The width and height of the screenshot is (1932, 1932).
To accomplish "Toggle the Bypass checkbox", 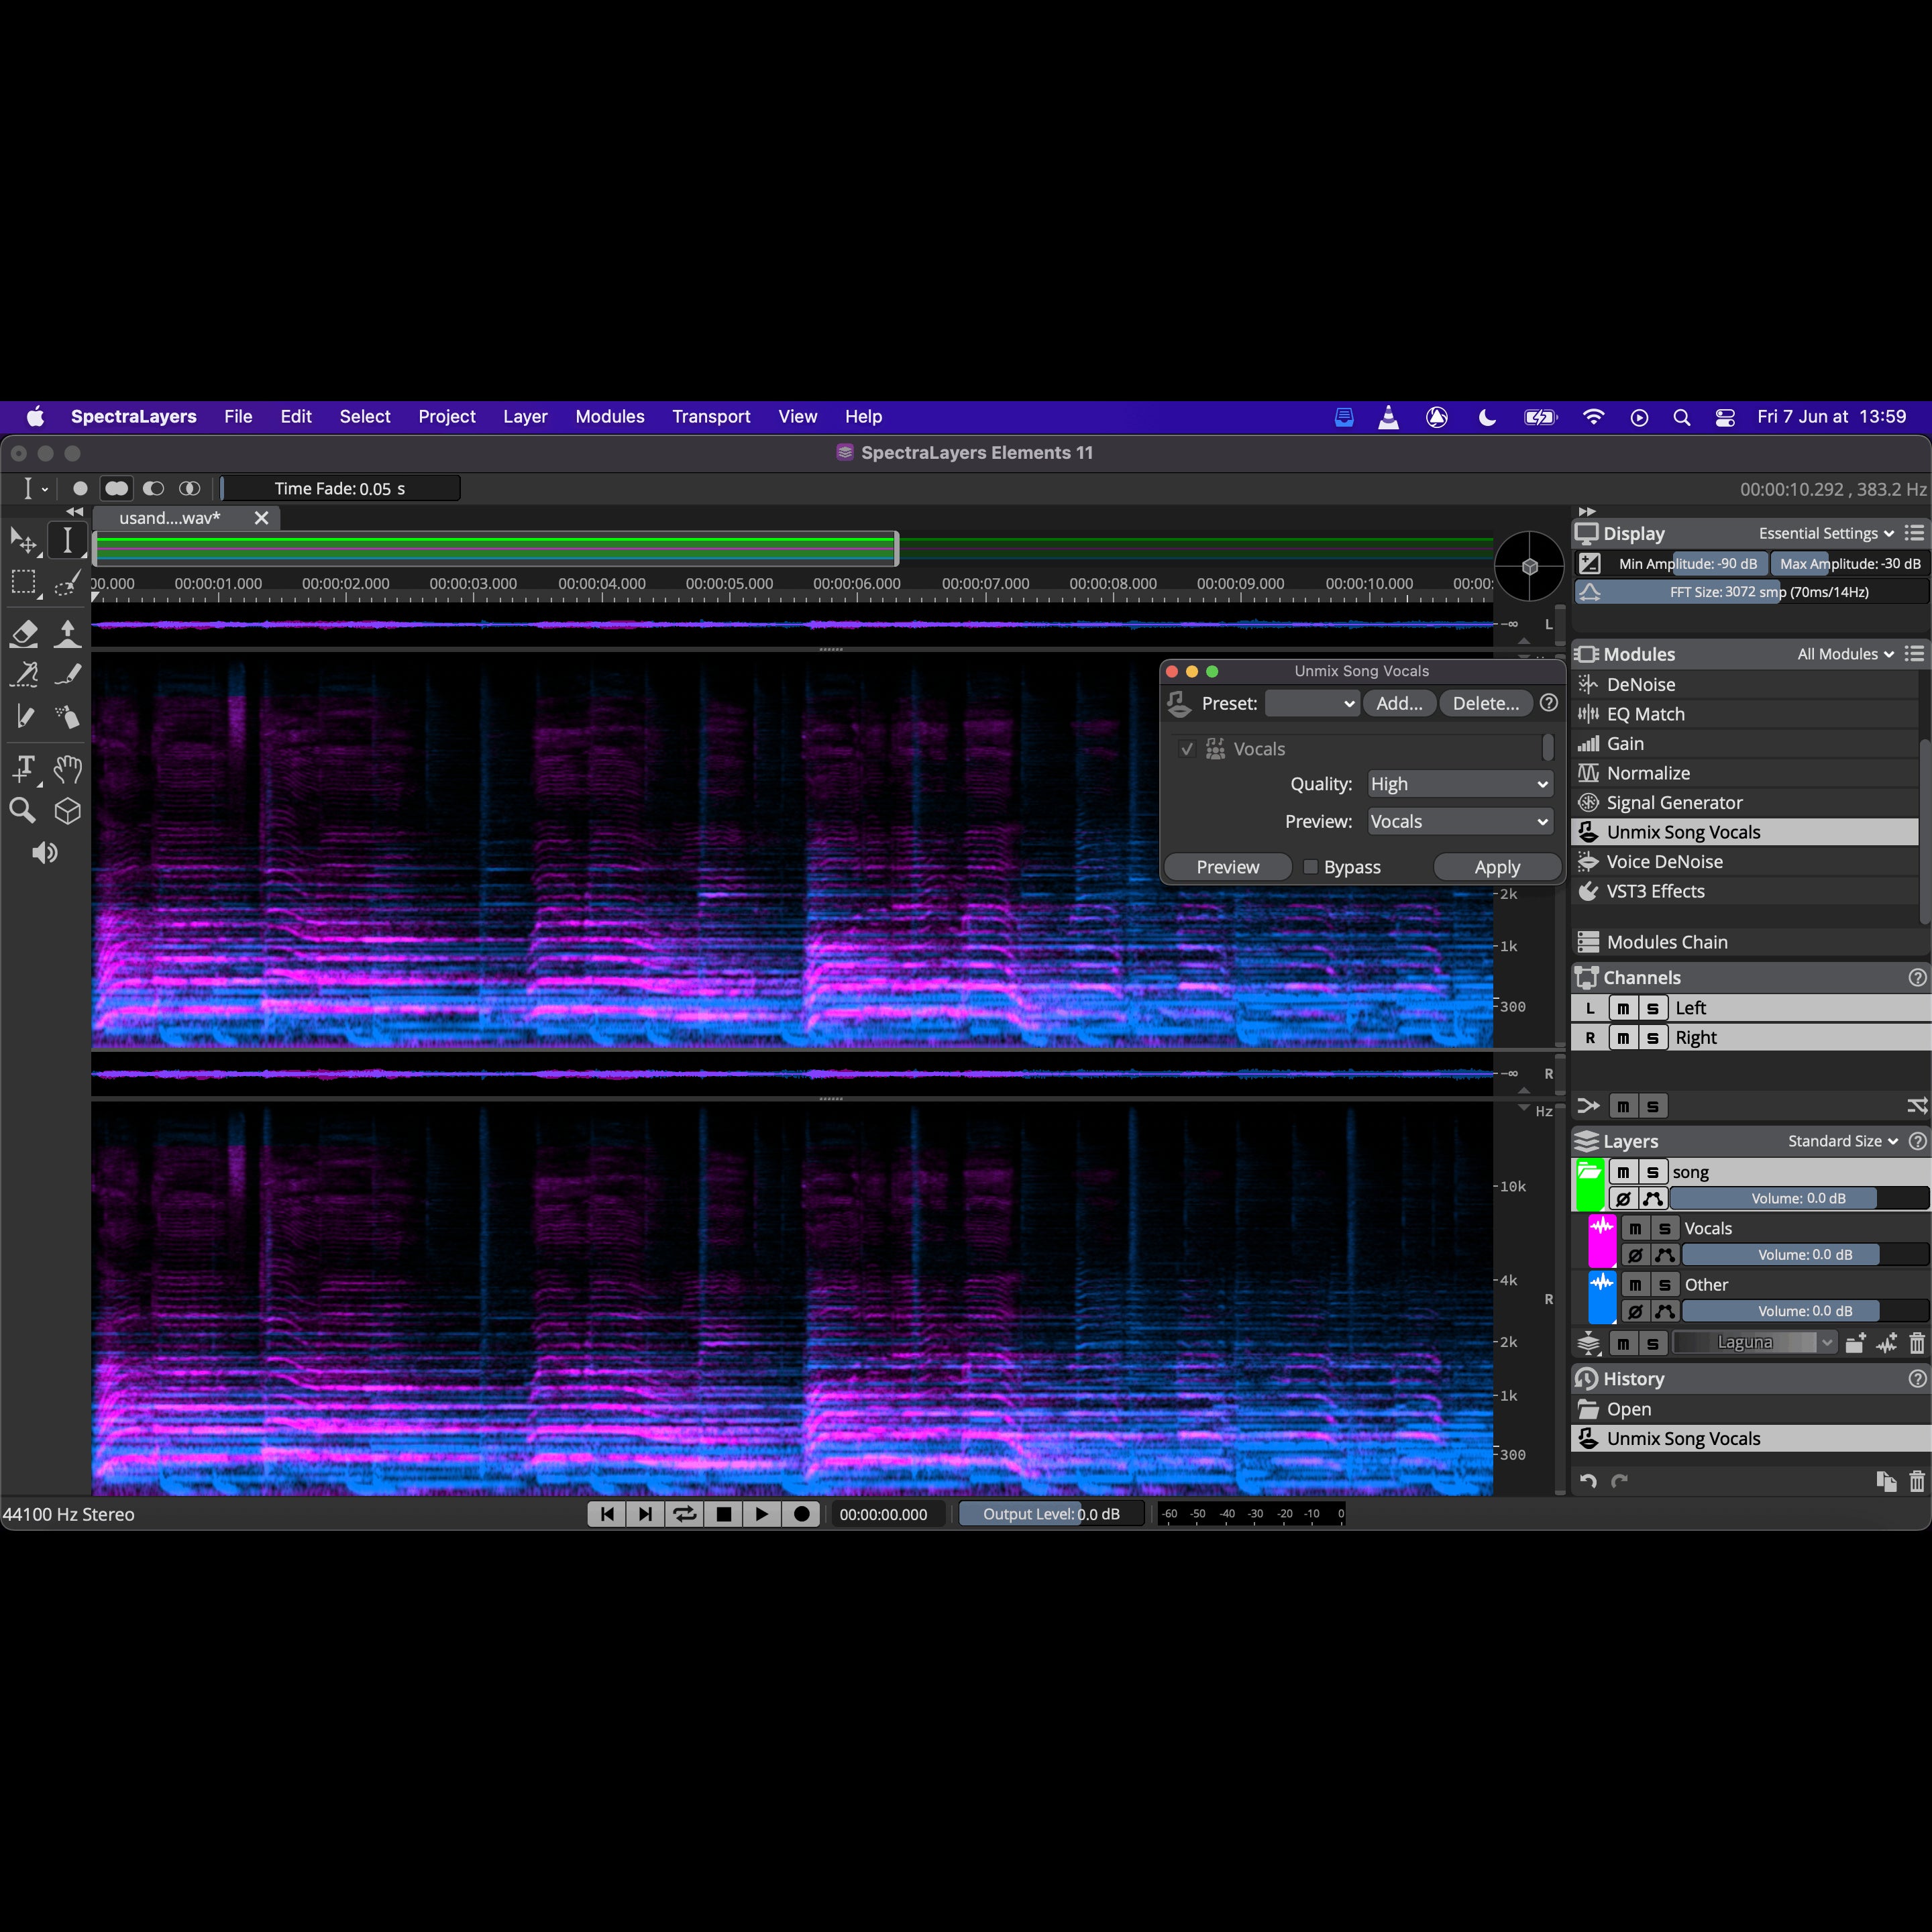I will (x=1310, y=867).
